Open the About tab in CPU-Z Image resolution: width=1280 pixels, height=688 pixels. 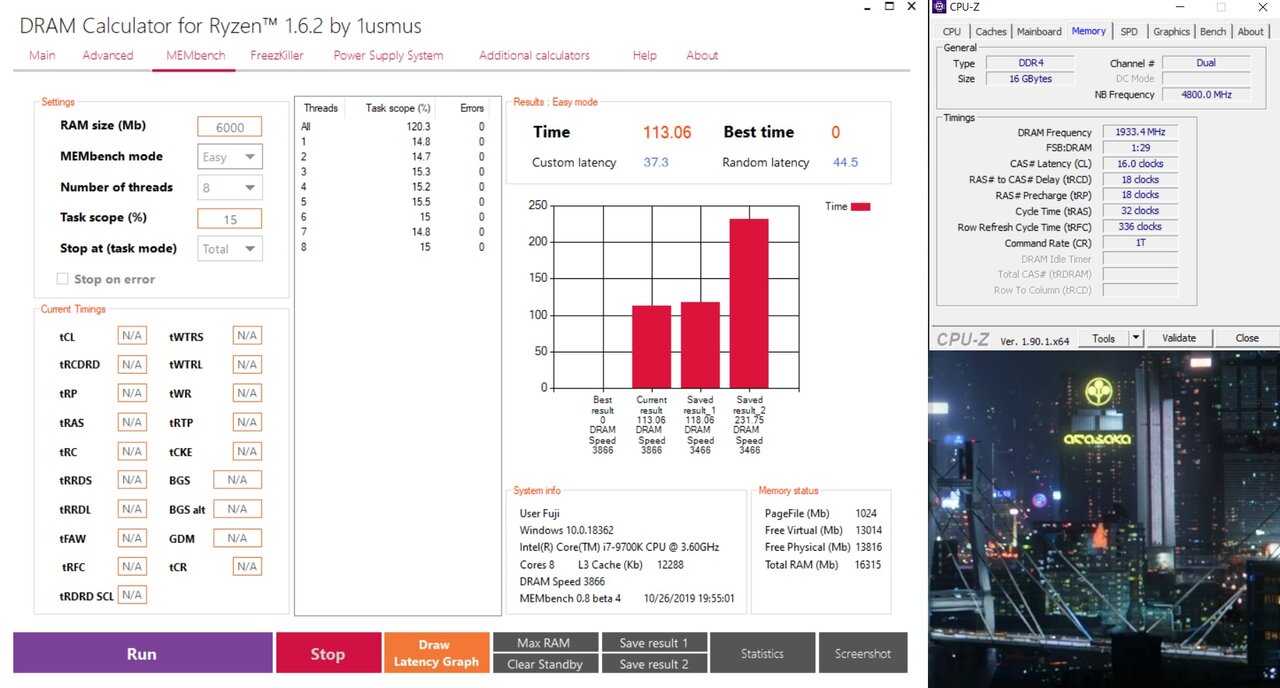click(1251, 31)
